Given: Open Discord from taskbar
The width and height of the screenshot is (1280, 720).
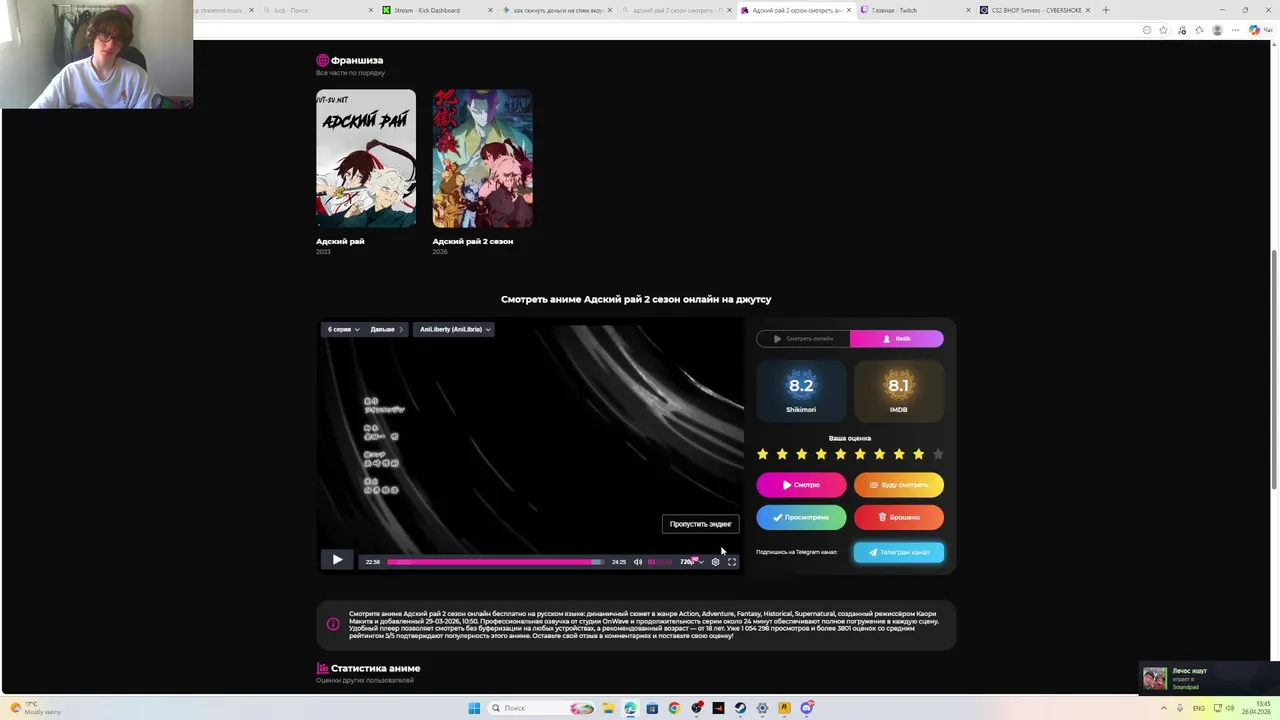Looking at the screenshot, I should [x=806, y=708].
